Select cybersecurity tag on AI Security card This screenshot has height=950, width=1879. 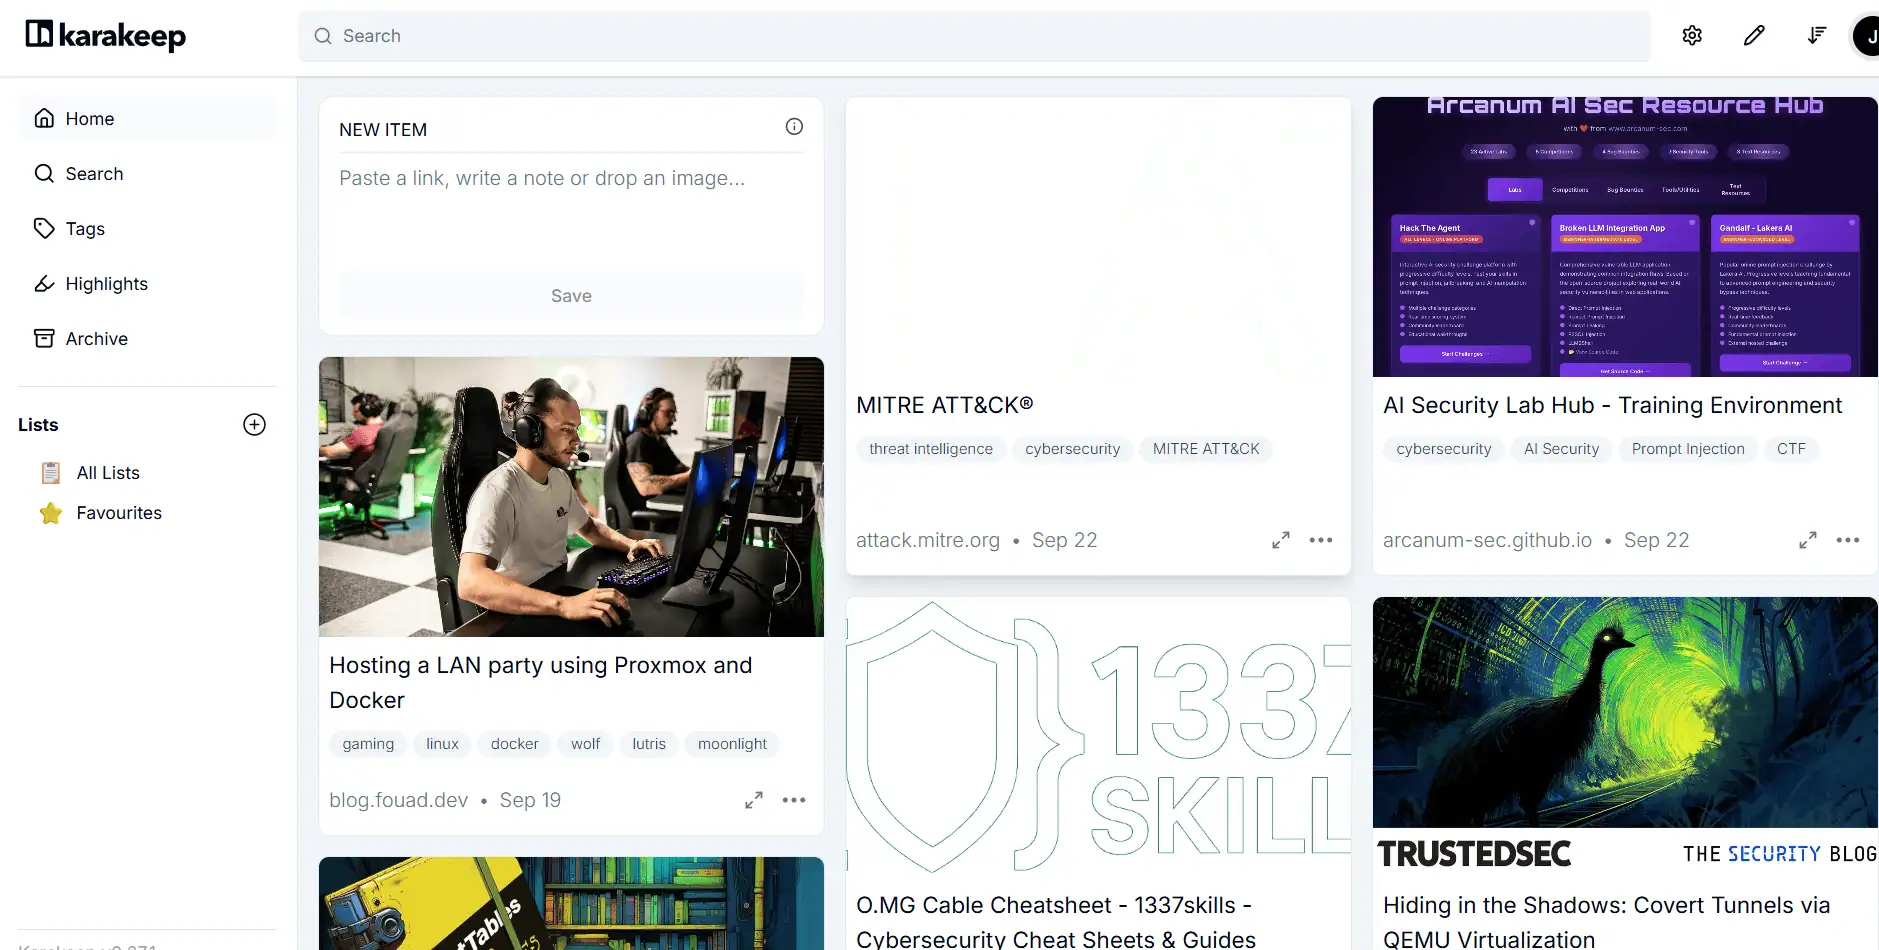pyautogui.click(x=1443, y=449)
